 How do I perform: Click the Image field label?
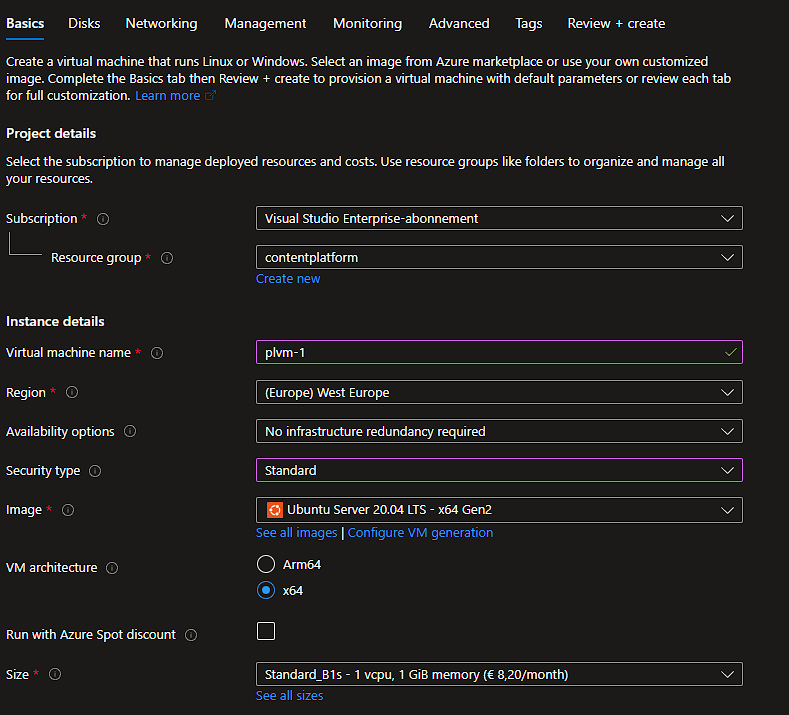tap(24, 510)
